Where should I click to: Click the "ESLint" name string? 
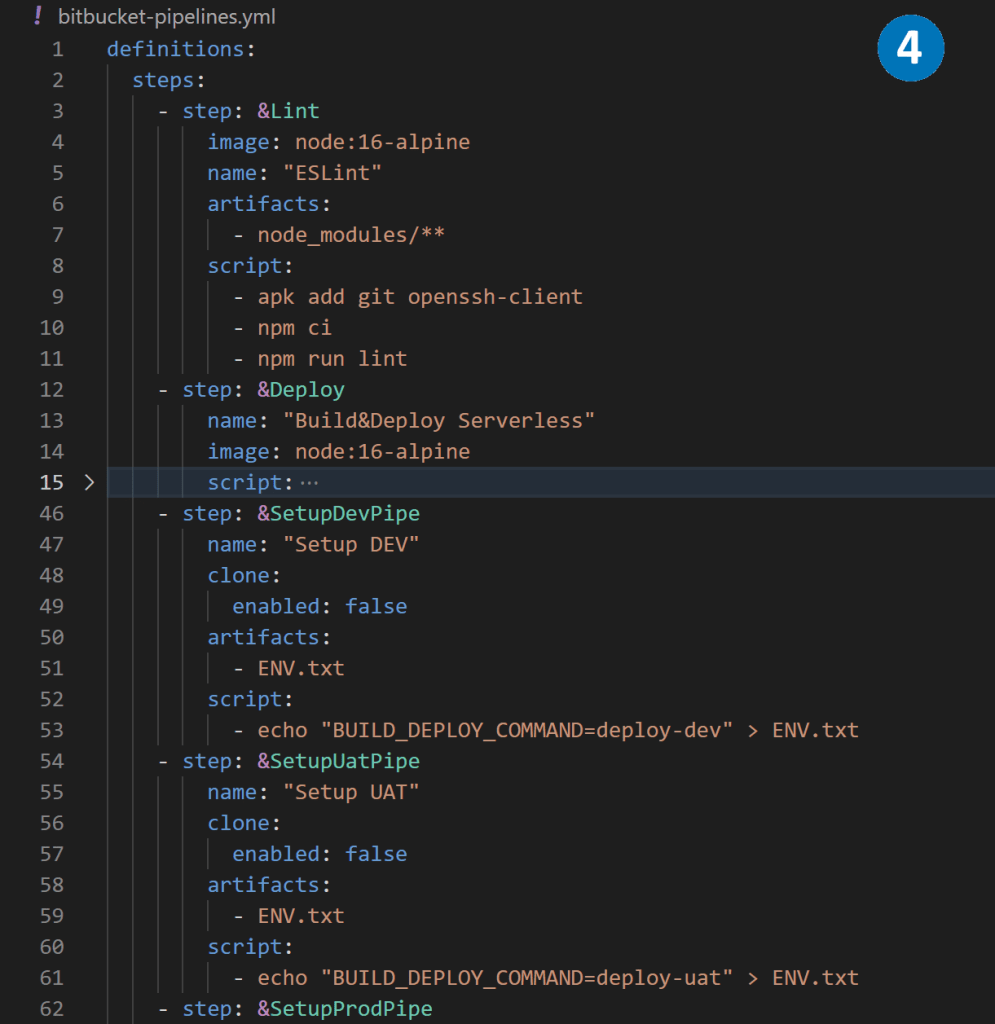tap(332, 173)
